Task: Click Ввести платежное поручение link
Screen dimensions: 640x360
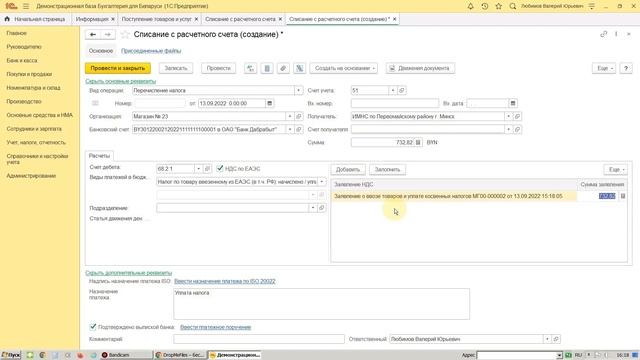Action: [216, 327]
